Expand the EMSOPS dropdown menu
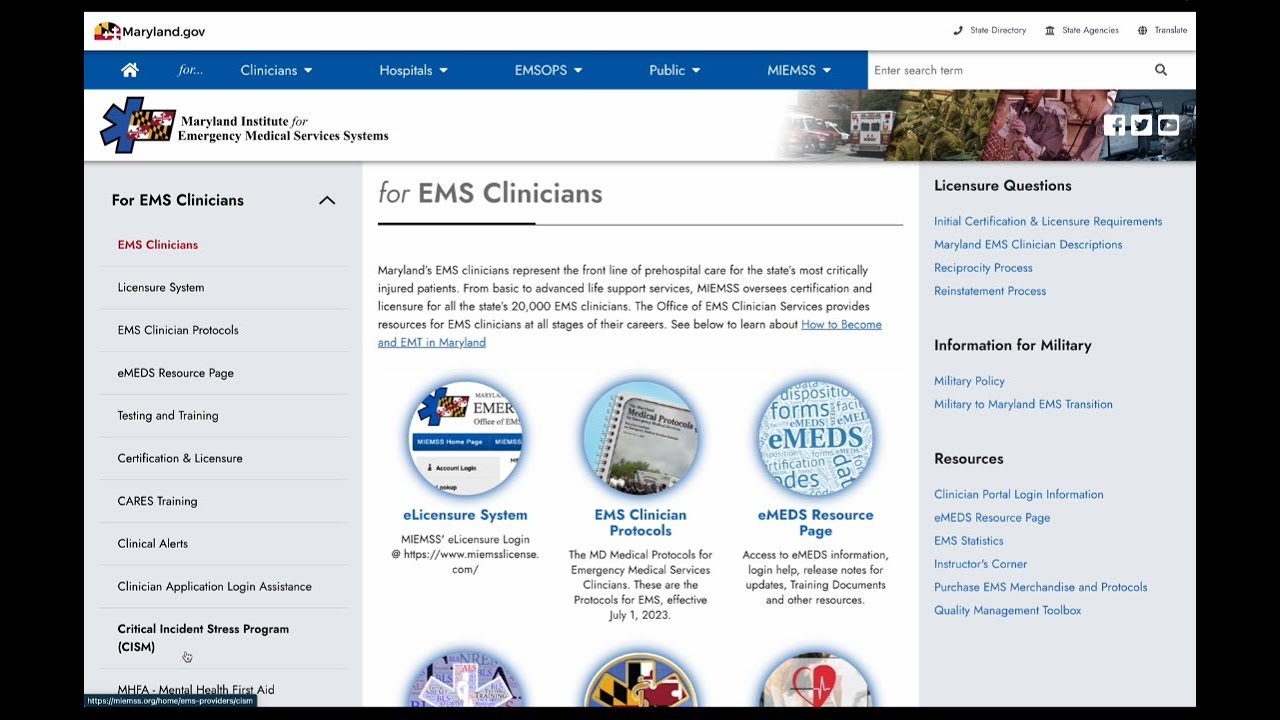The image size is (1280, 720). coord(548,70)
